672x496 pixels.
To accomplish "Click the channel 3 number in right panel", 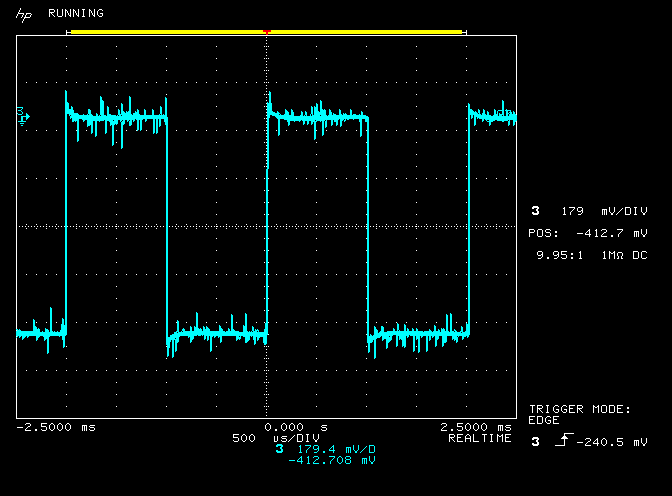I will coord(535,211).
